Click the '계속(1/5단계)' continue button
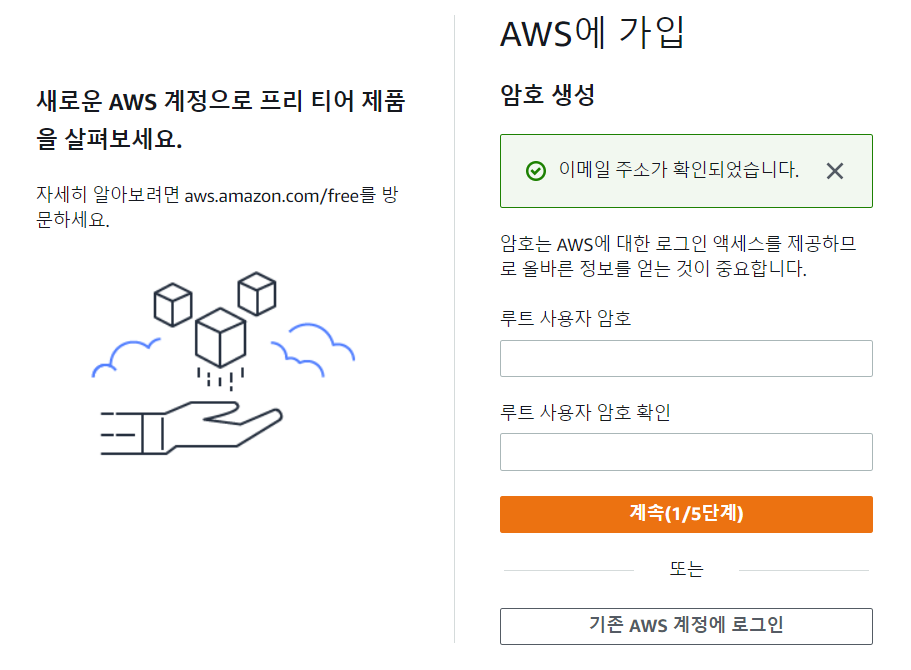Viewport: 911px width, 670px height. pyautogui.click(x=686, y=514)
